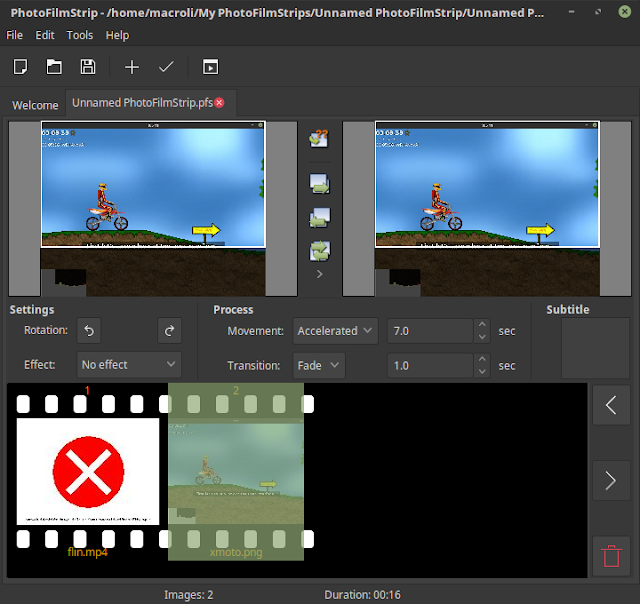The height and width of the screenshot is (604, 640).
Task: Close the Unnamed PhotoFilmStrip.pfs tab
Action: 220,103
